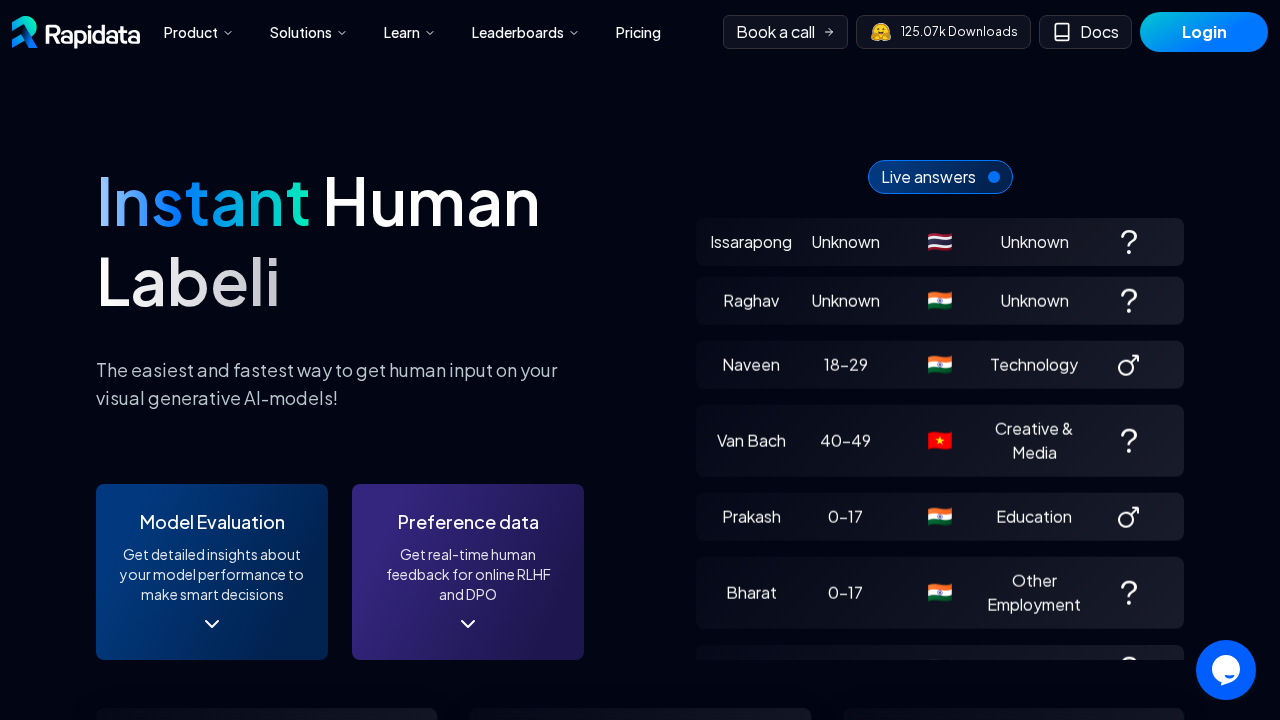
Task: Expand the Preference data card
Action: pos(467,623)
